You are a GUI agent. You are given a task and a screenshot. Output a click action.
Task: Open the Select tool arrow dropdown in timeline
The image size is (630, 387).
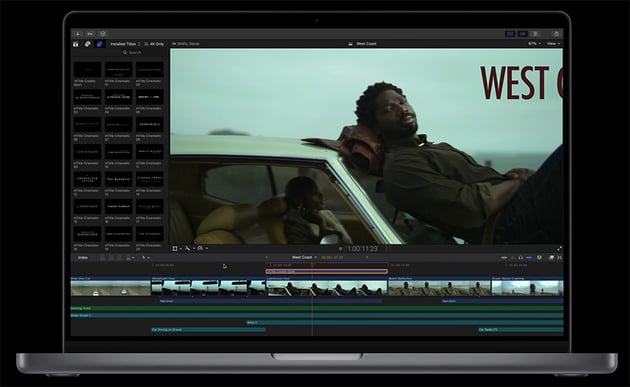pyautogui.click(x=145, y=258)
